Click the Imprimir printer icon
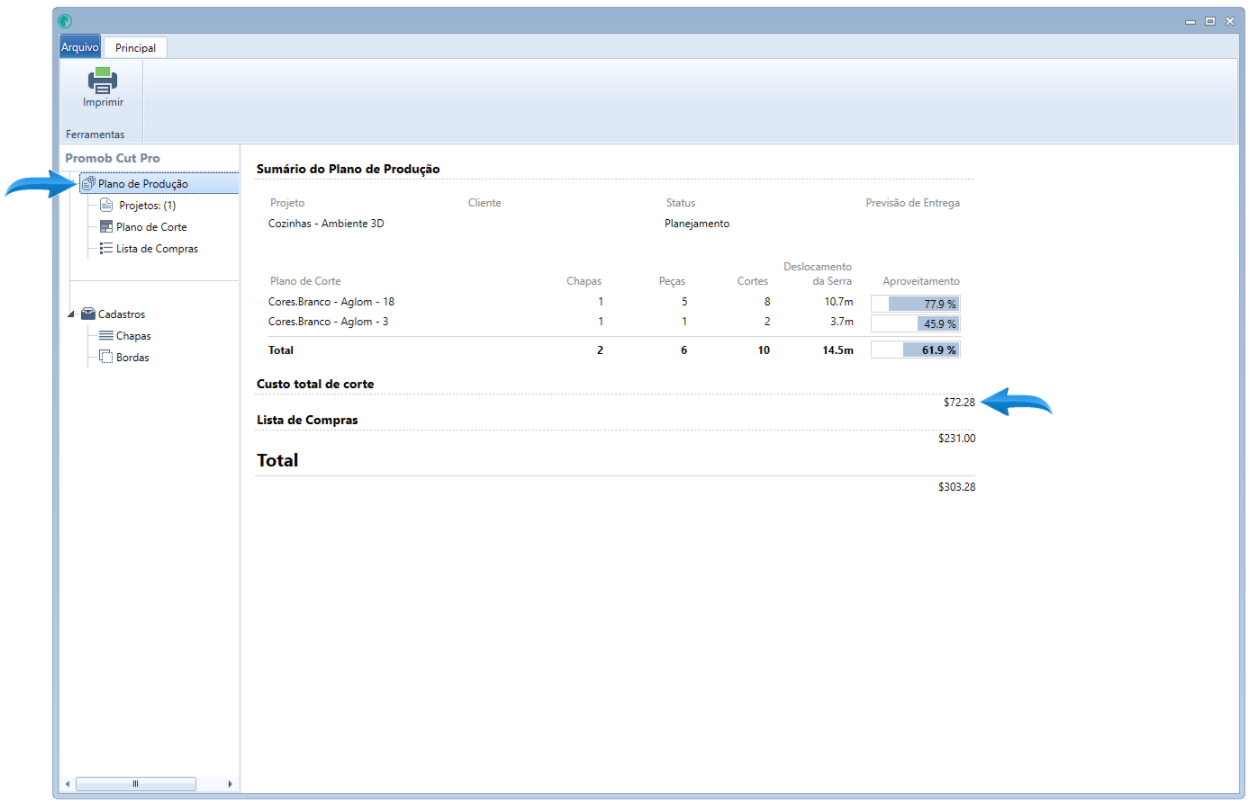1250x805 pixels. tap(103, 81)
